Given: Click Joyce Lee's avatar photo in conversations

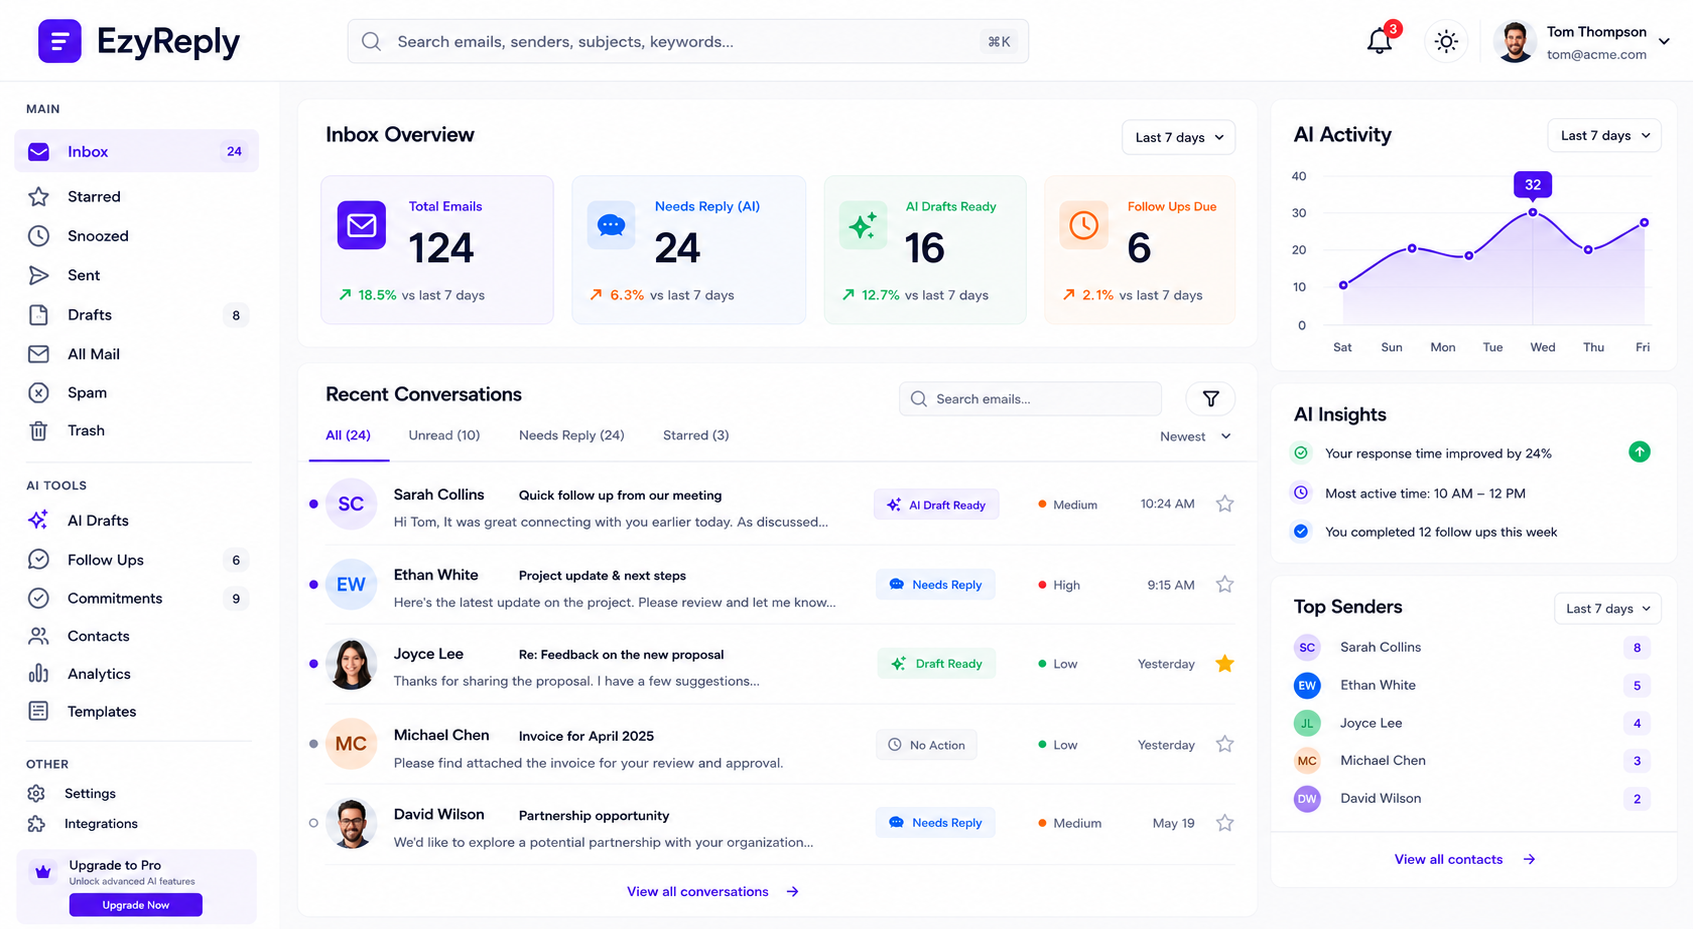Looking at the screenshot, I should tap(351, 664).
